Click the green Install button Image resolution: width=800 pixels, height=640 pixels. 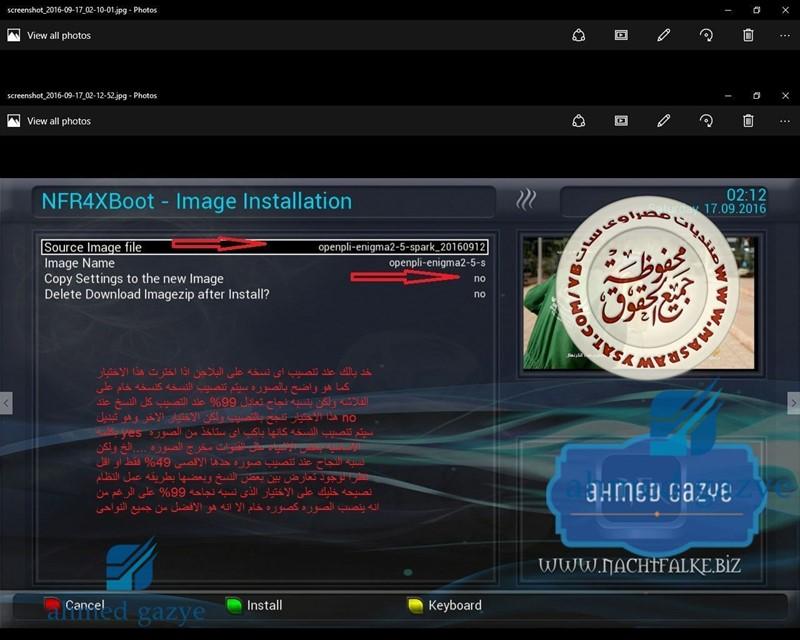(x=254, y=605)
